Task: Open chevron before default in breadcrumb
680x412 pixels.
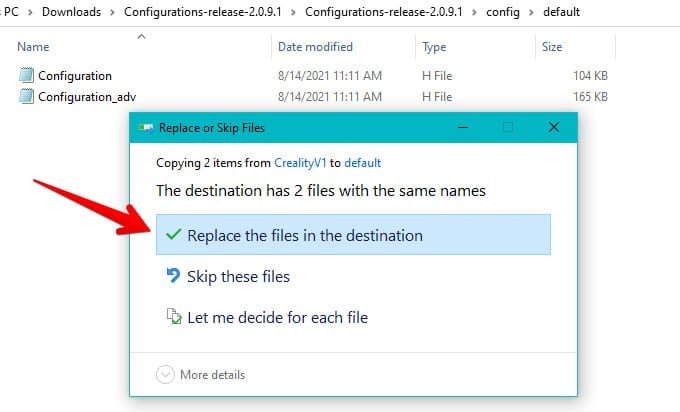Action: (x=531, y=12)
